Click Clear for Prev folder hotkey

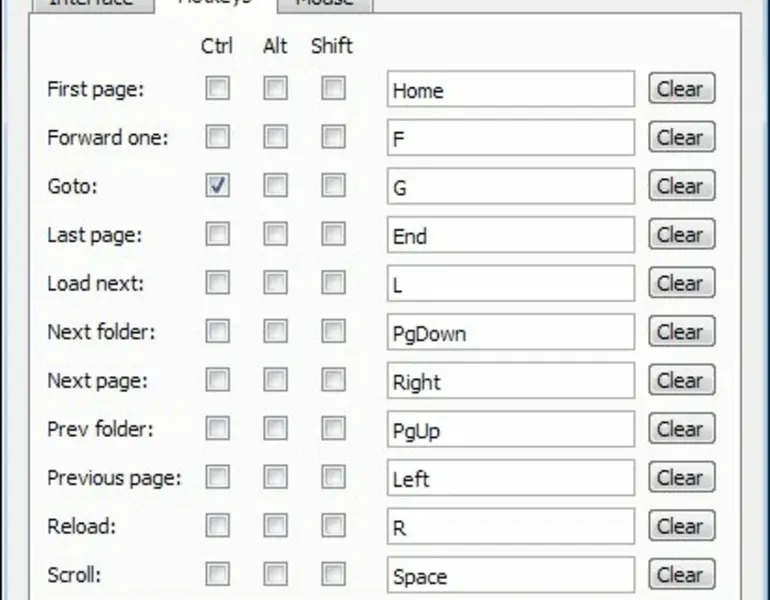(680, 429)
